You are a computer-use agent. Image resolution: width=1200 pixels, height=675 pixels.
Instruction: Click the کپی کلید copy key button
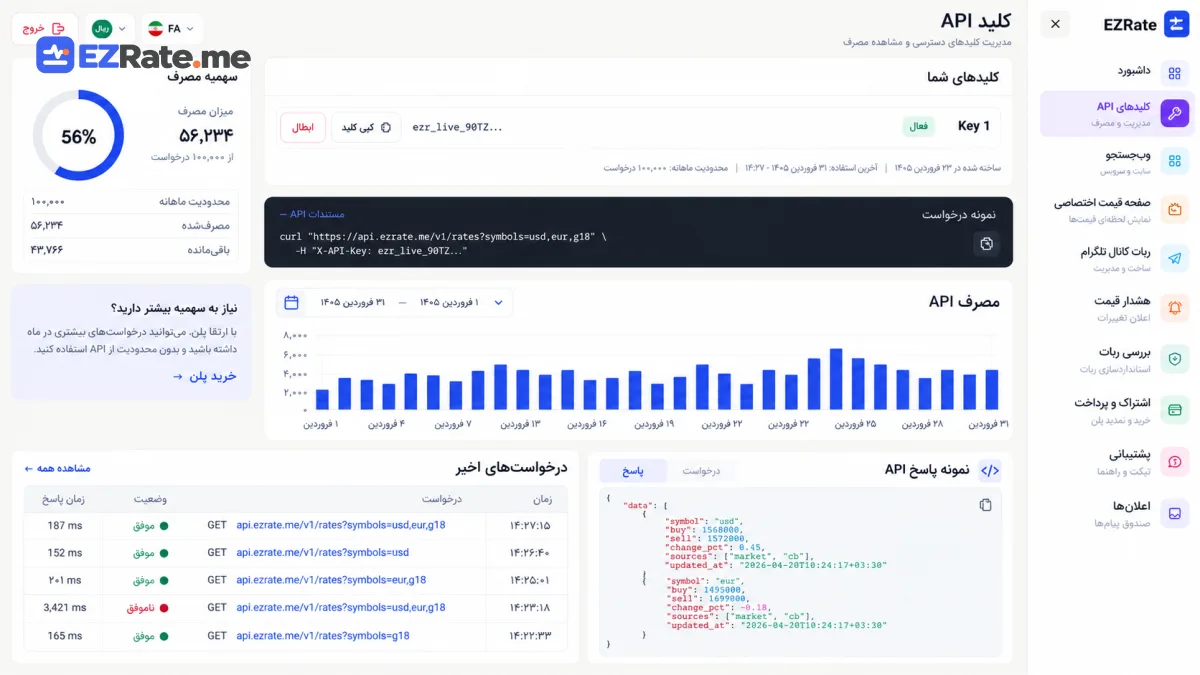click(x=366, y=127)
